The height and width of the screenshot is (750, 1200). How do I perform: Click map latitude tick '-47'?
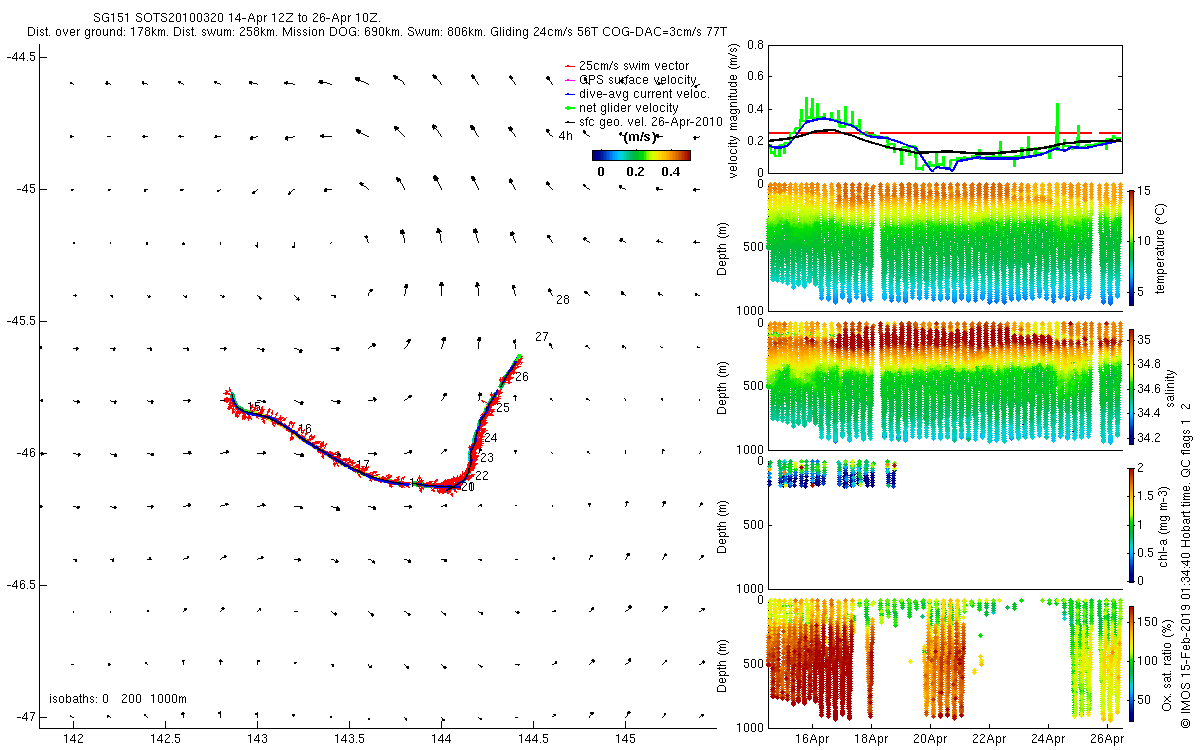(x=25, y=717)
